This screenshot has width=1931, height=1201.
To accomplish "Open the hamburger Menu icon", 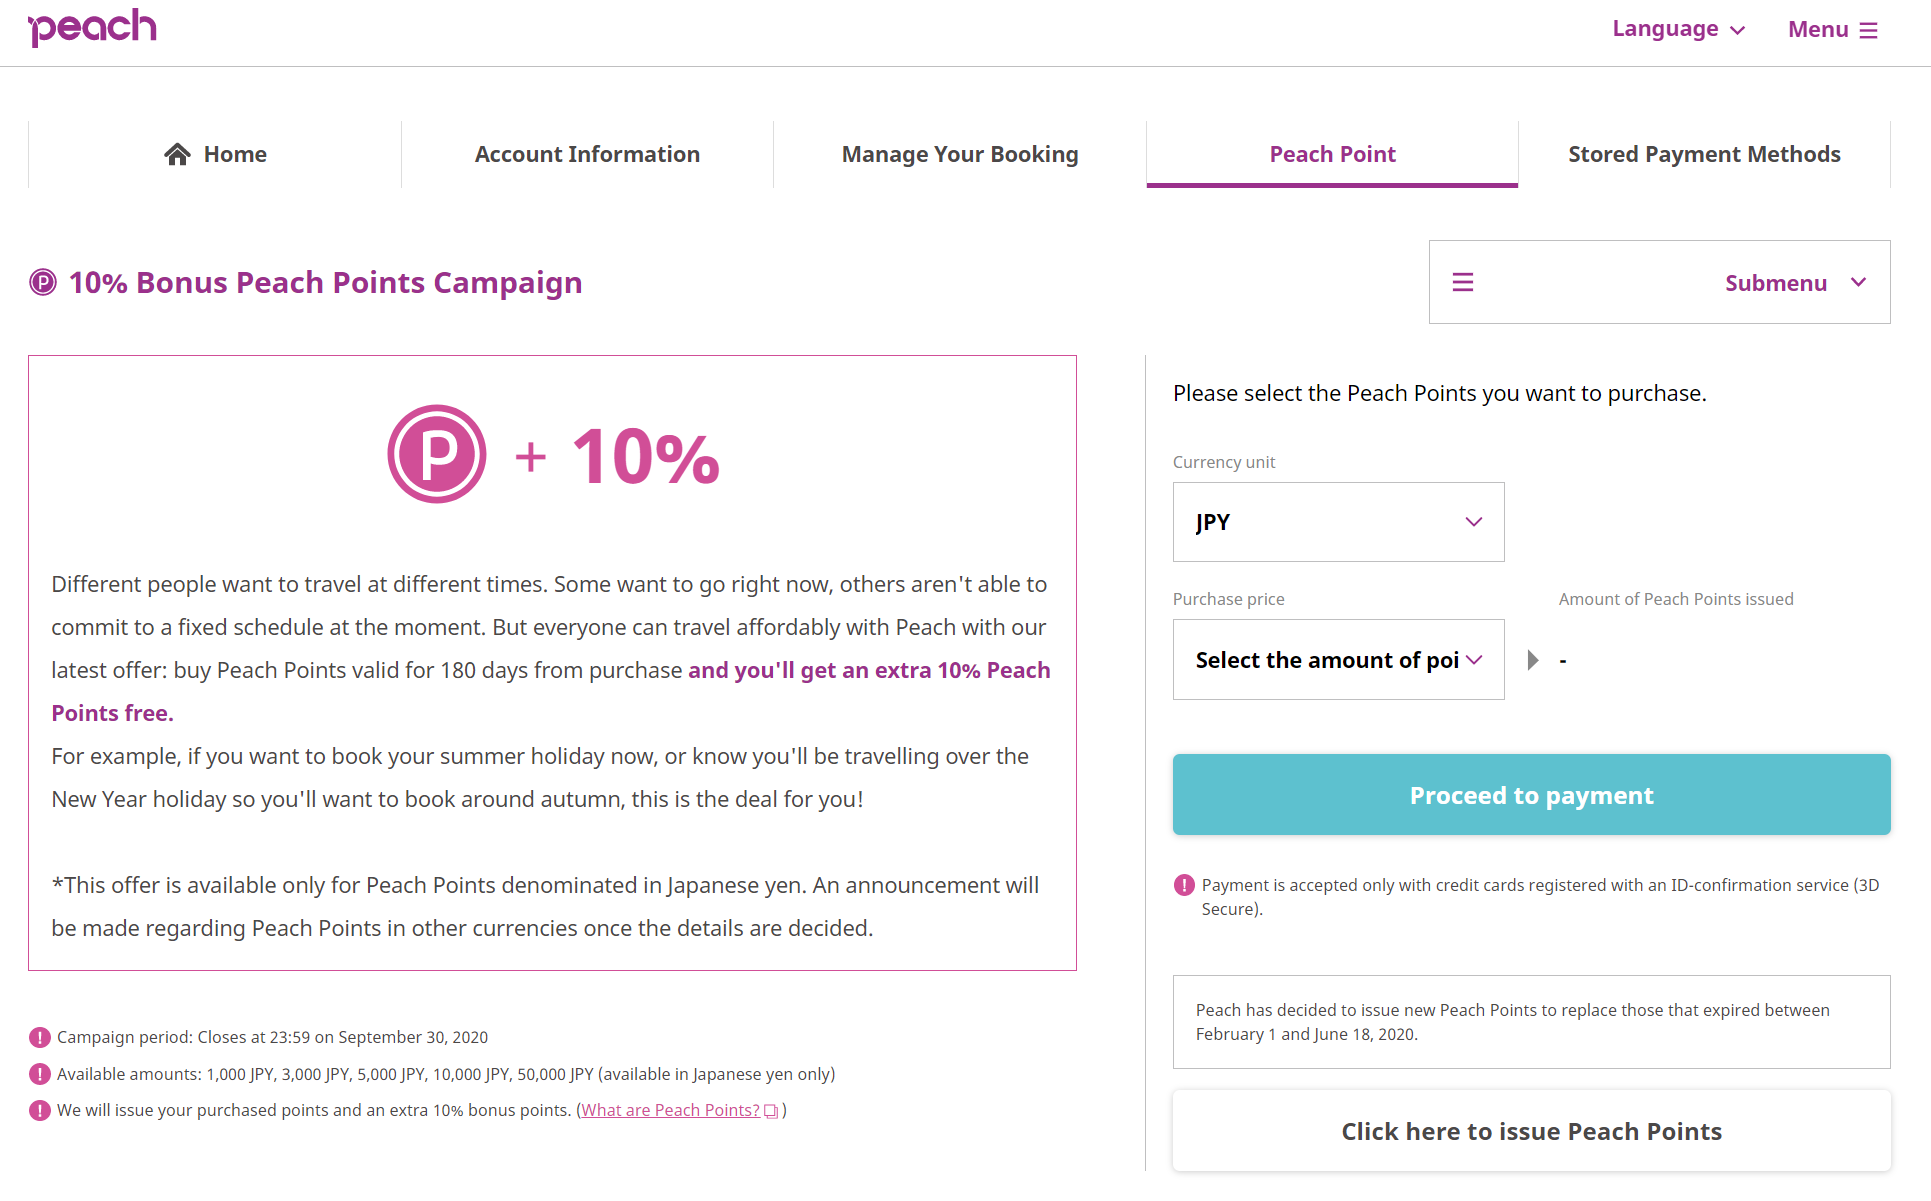I will tap(1868, 30).
